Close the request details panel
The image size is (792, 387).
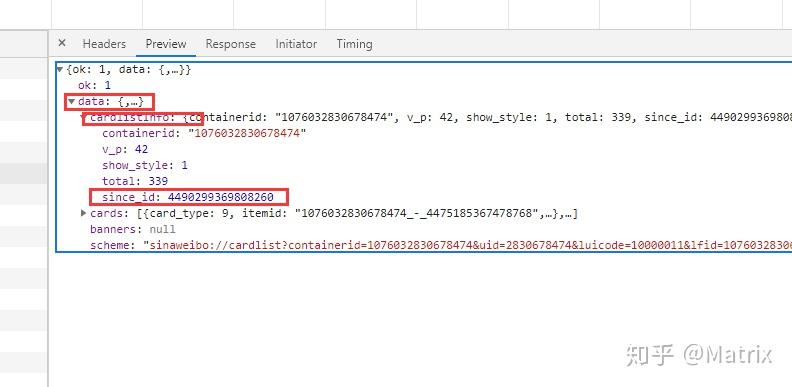[x=62, y=43]
